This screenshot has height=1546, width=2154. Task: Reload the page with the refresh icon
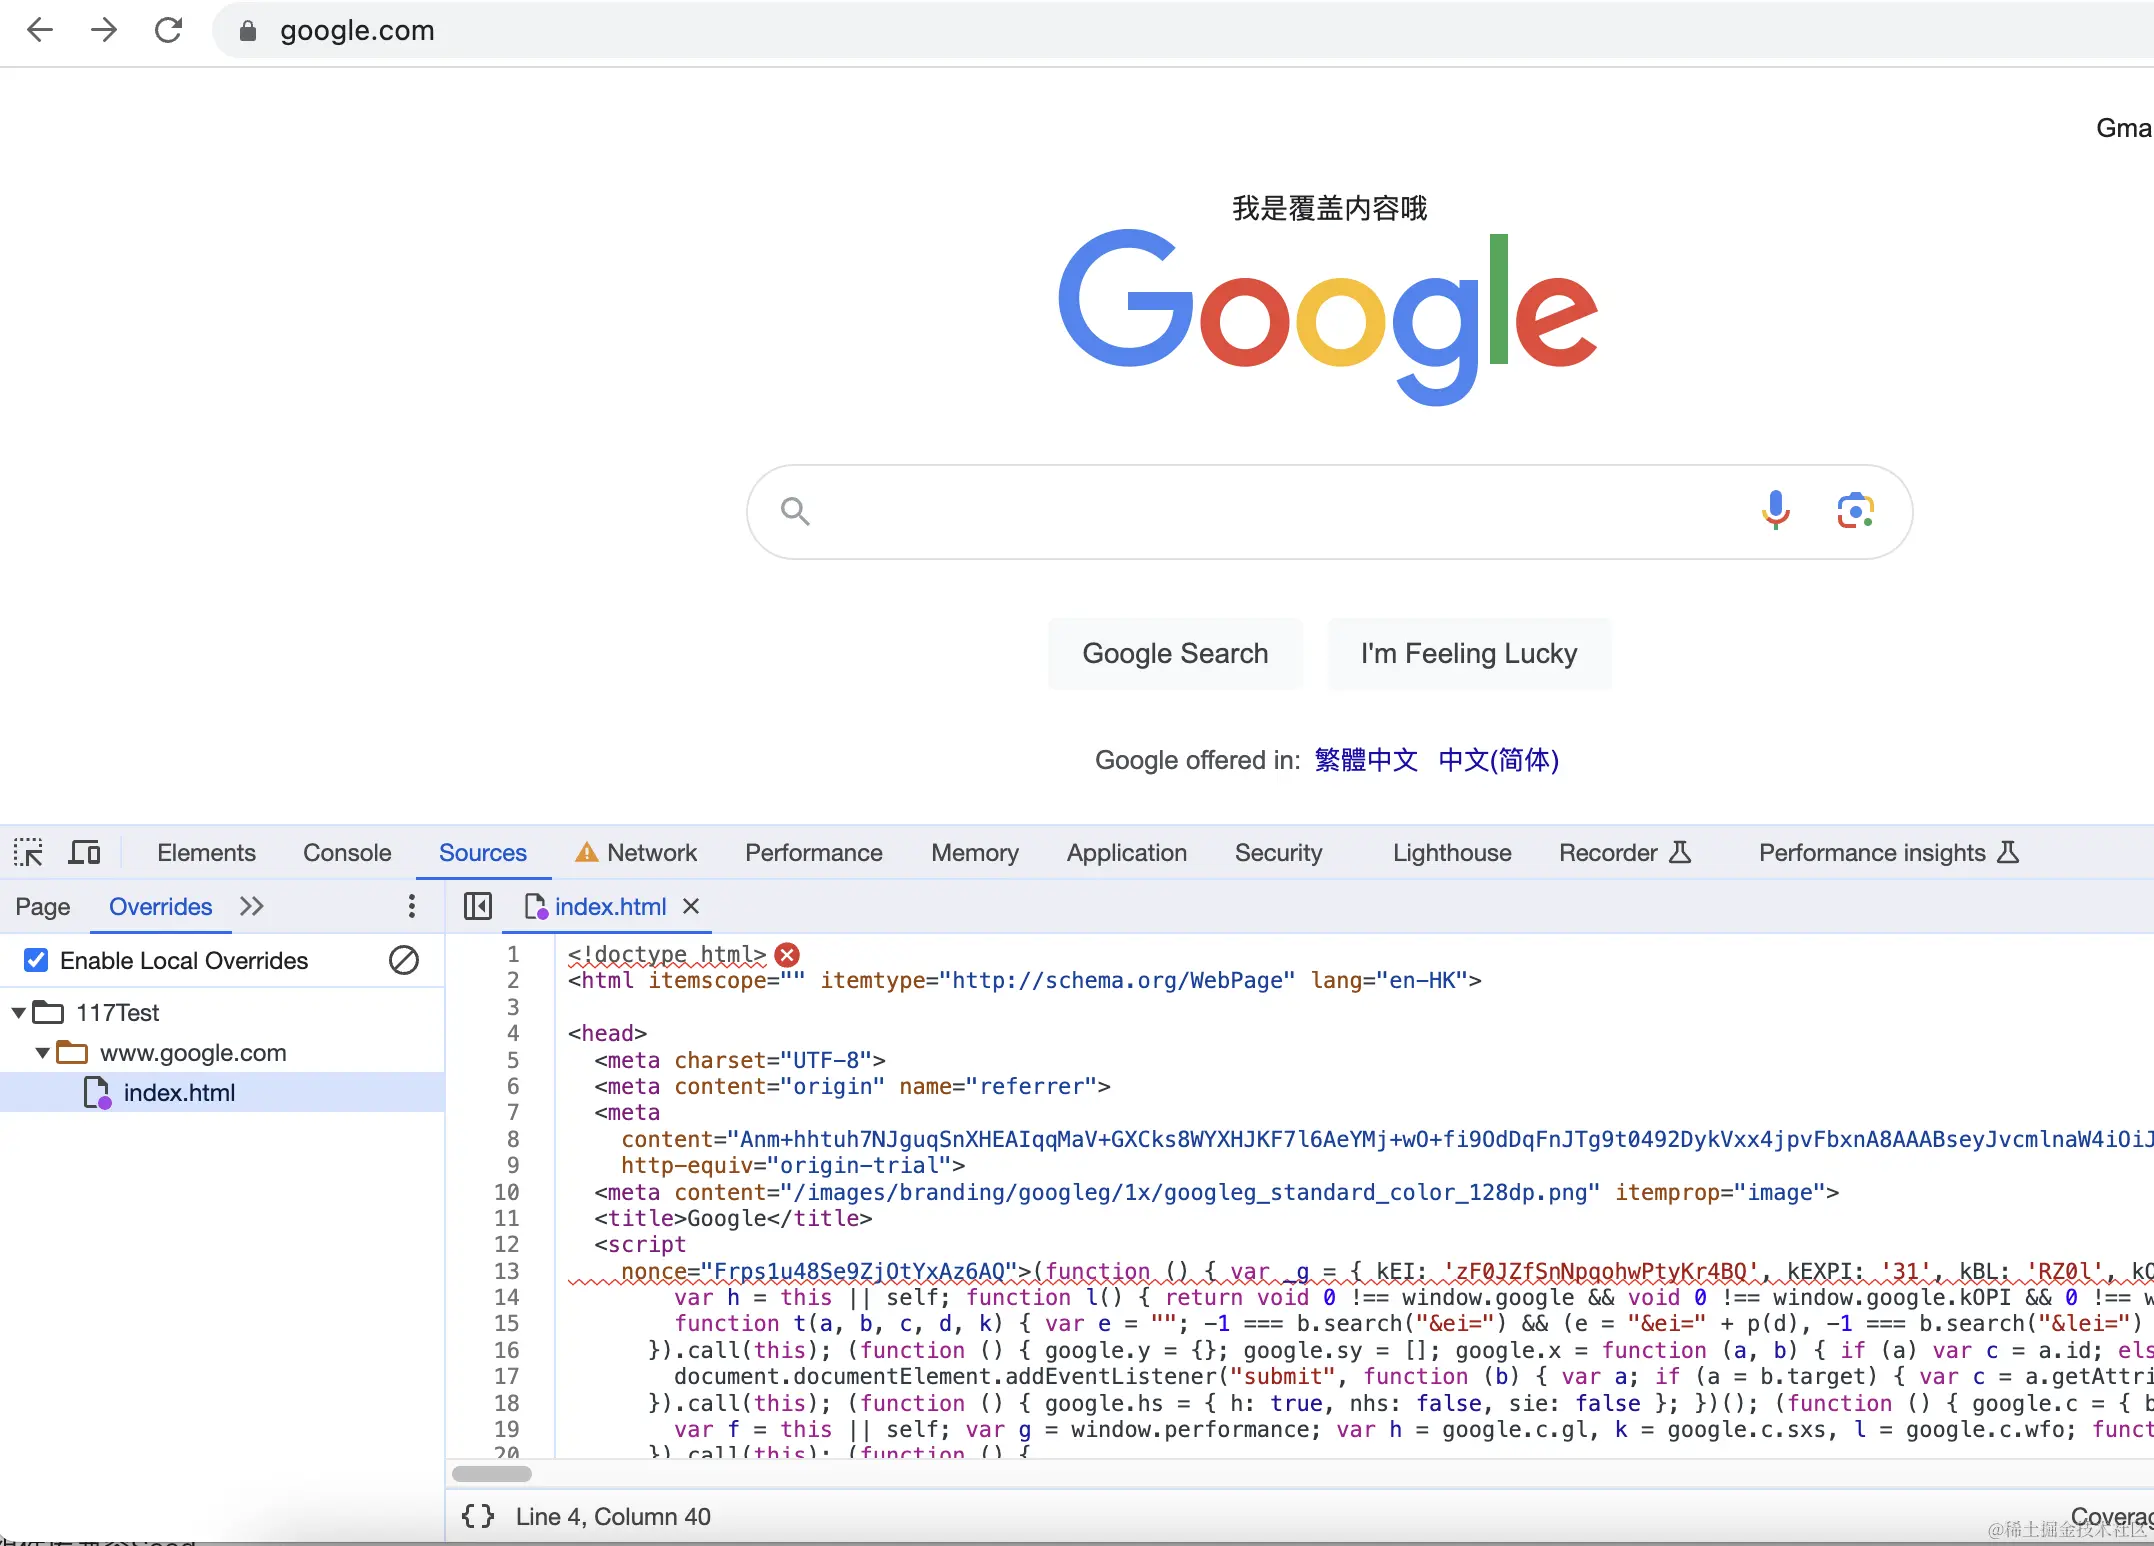(168, 30)
